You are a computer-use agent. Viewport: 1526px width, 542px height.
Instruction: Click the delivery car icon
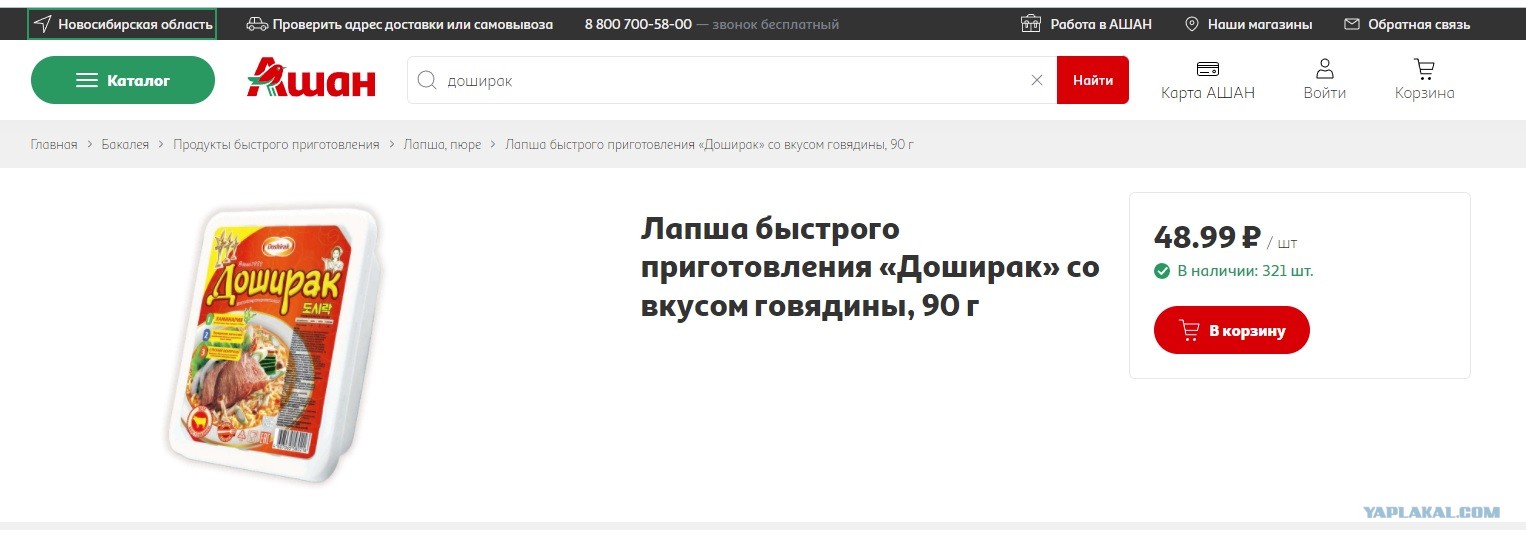click(x=257, y=24)
